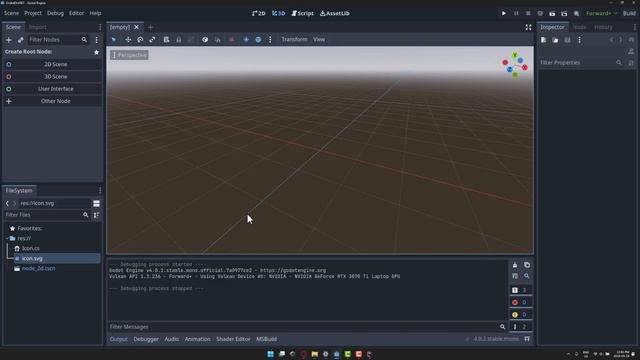Toggle editor messages filter showing 2
The height and width of the screenshot is (360, 640).
(x=520, y=327)
